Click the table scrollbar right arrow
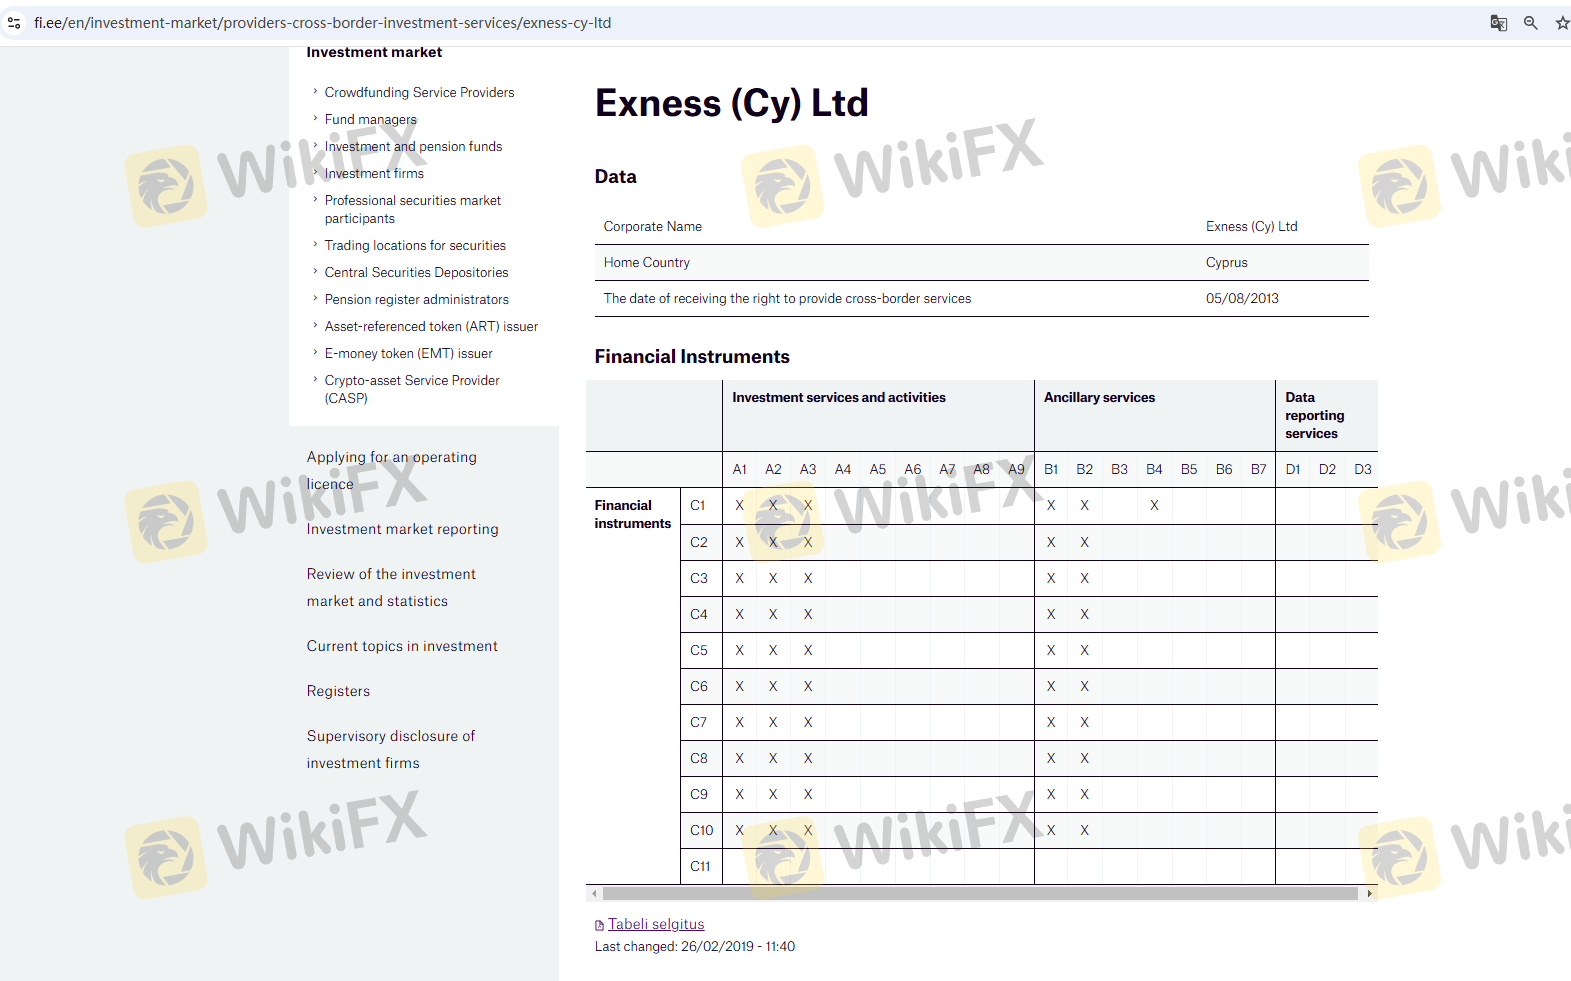The image size is (1571, 981). (x=1369, y=893)
